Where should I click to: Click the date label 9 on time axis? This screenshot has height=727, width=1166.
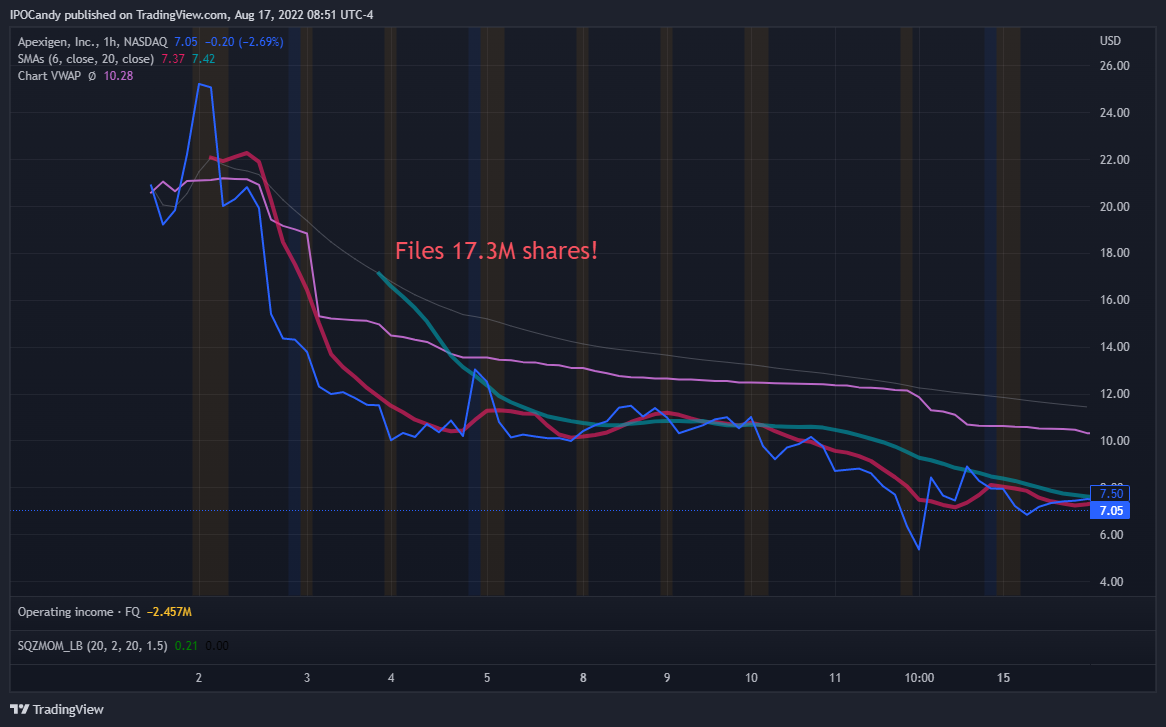pos(667,678)
